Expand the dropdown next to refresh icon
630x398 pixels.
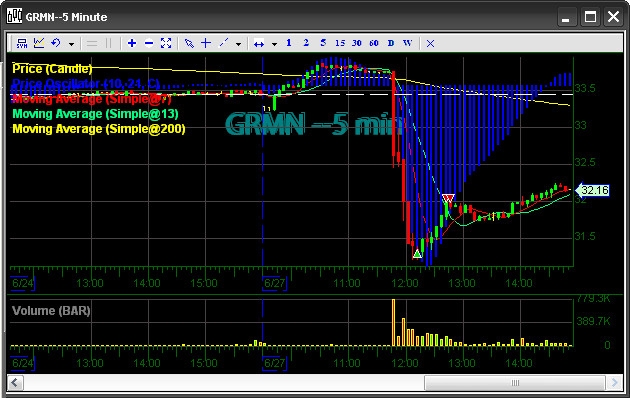(72, 44)
